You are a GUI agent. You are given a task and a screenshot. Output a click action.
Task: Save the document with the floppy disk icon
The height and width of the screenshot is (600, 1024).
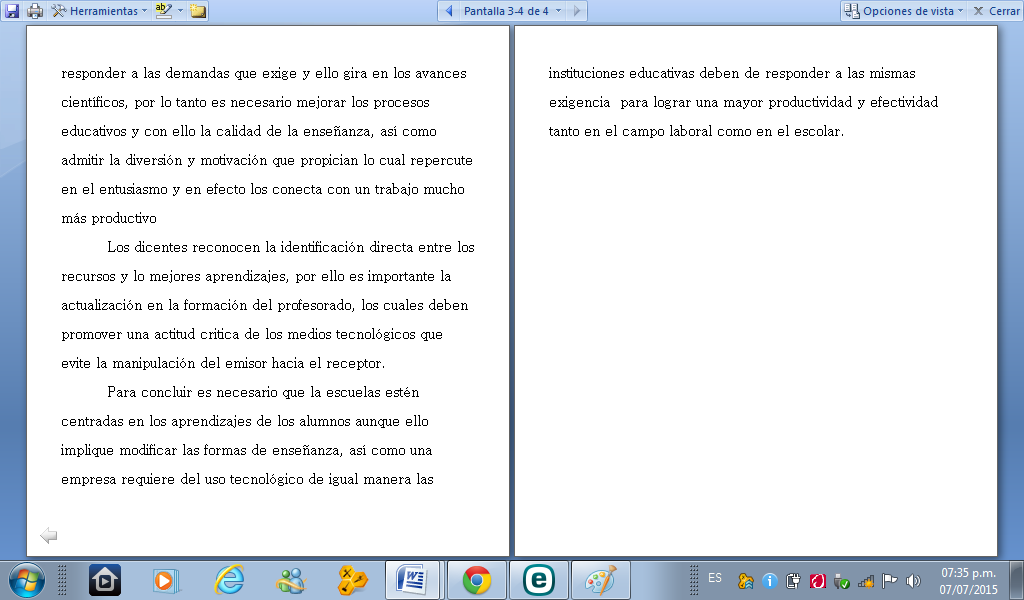(12, 11)
